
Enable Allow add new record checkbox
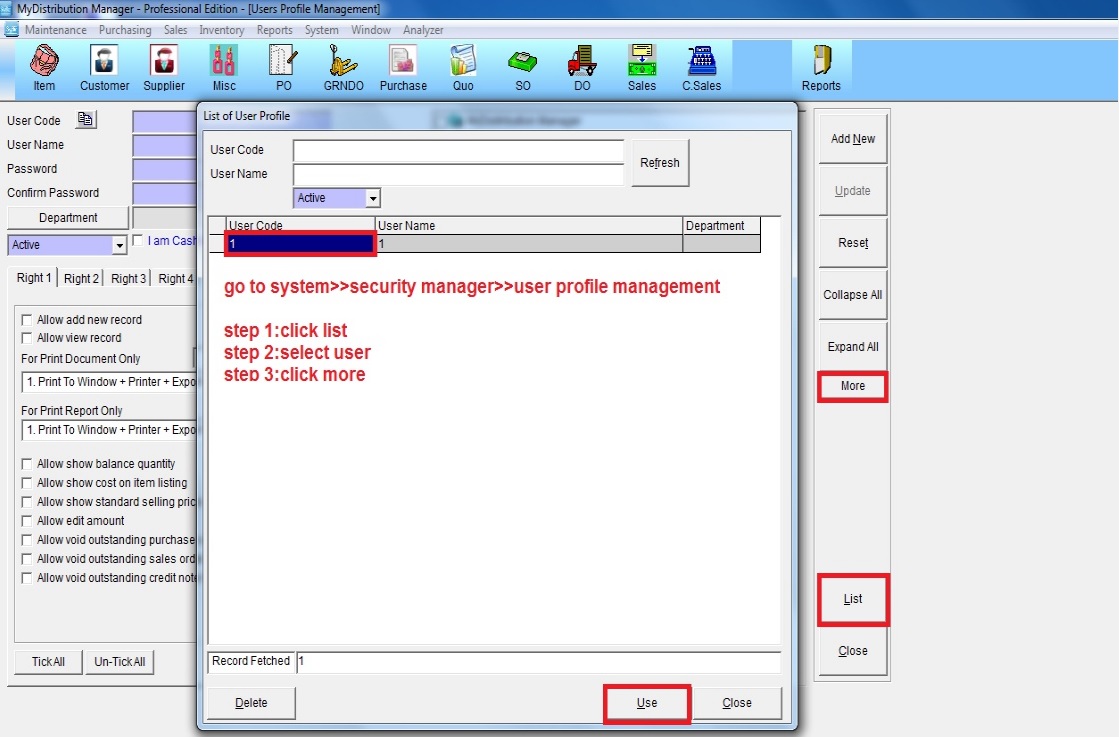[x=28, y=320]
